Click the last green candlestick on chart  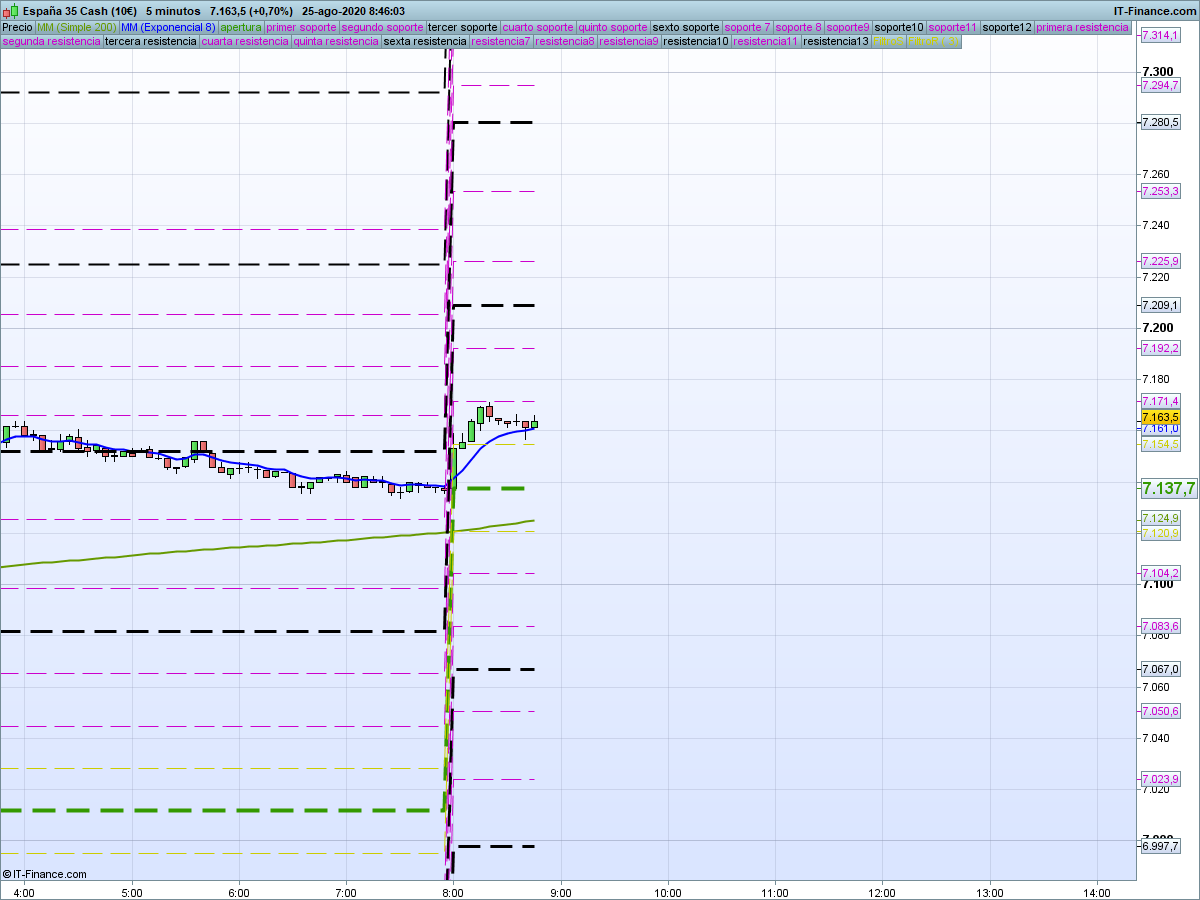[x=534, y=424]
